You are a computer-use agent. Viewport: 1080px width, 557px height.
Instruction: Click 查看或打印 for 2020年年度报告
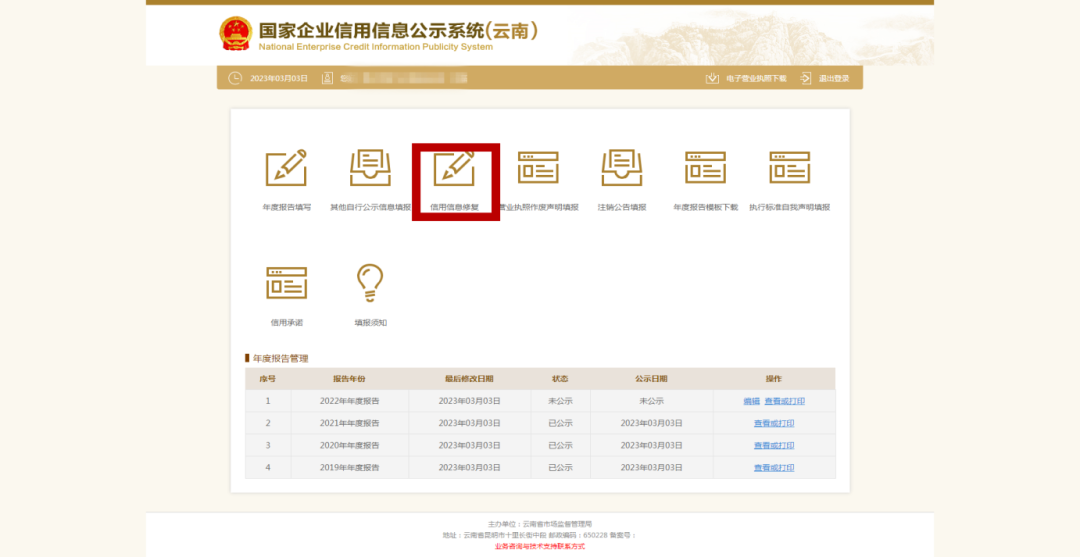[774, 445]
